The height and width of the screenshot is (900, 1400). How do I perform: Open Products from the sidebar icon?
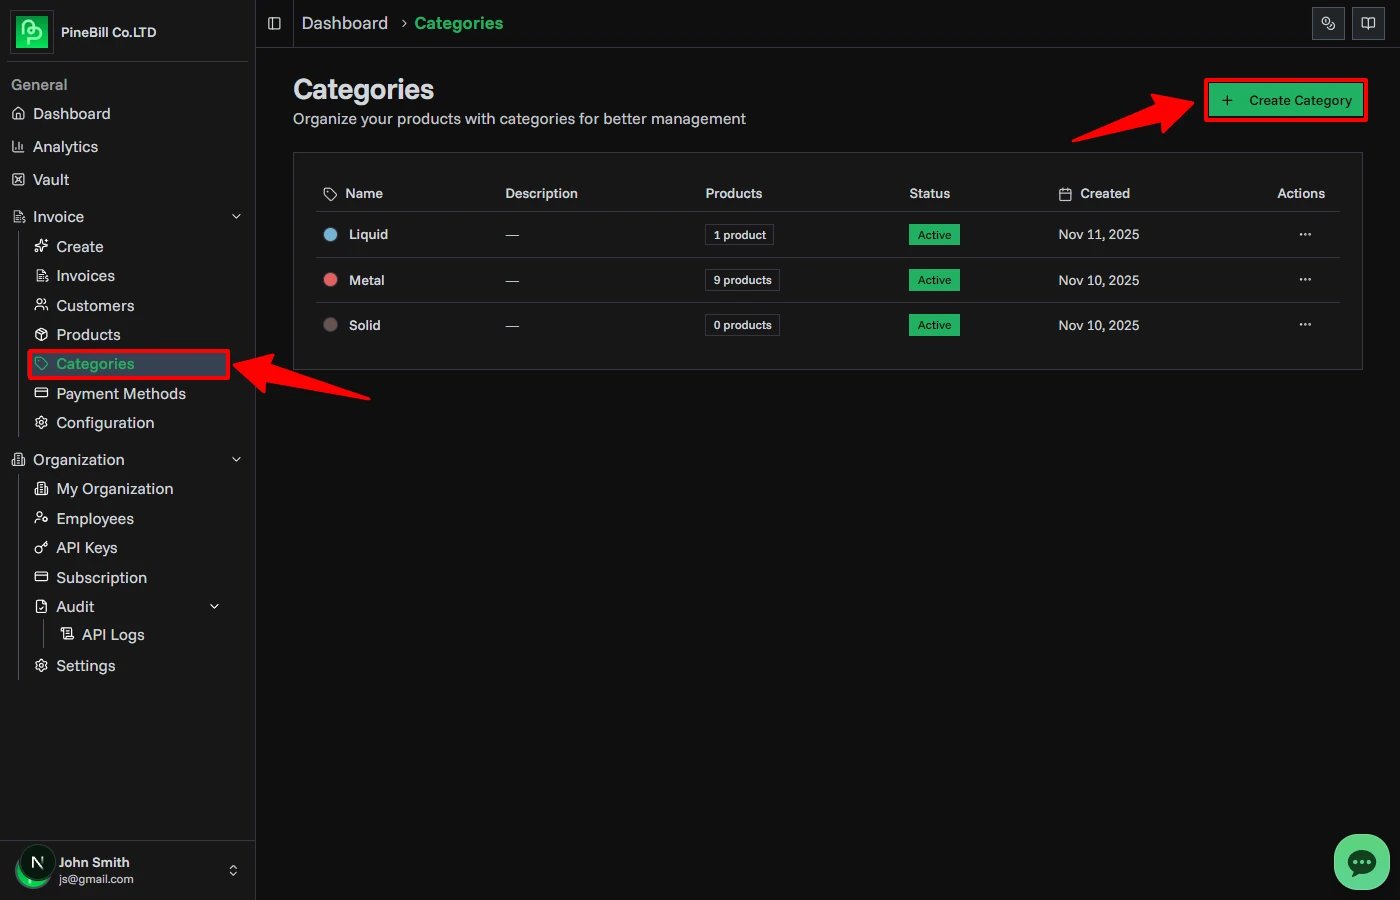click(43, 334)
